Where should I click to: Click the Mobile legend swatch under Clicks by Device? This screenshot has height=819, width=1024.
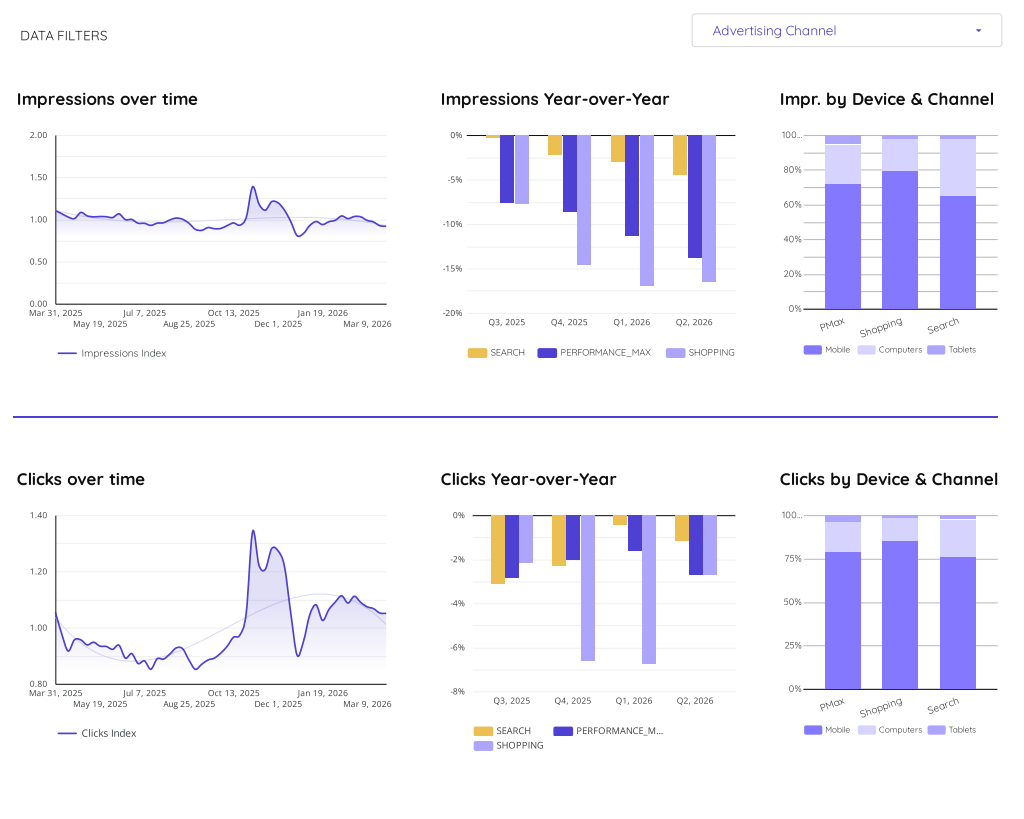(x=813, y=730)
